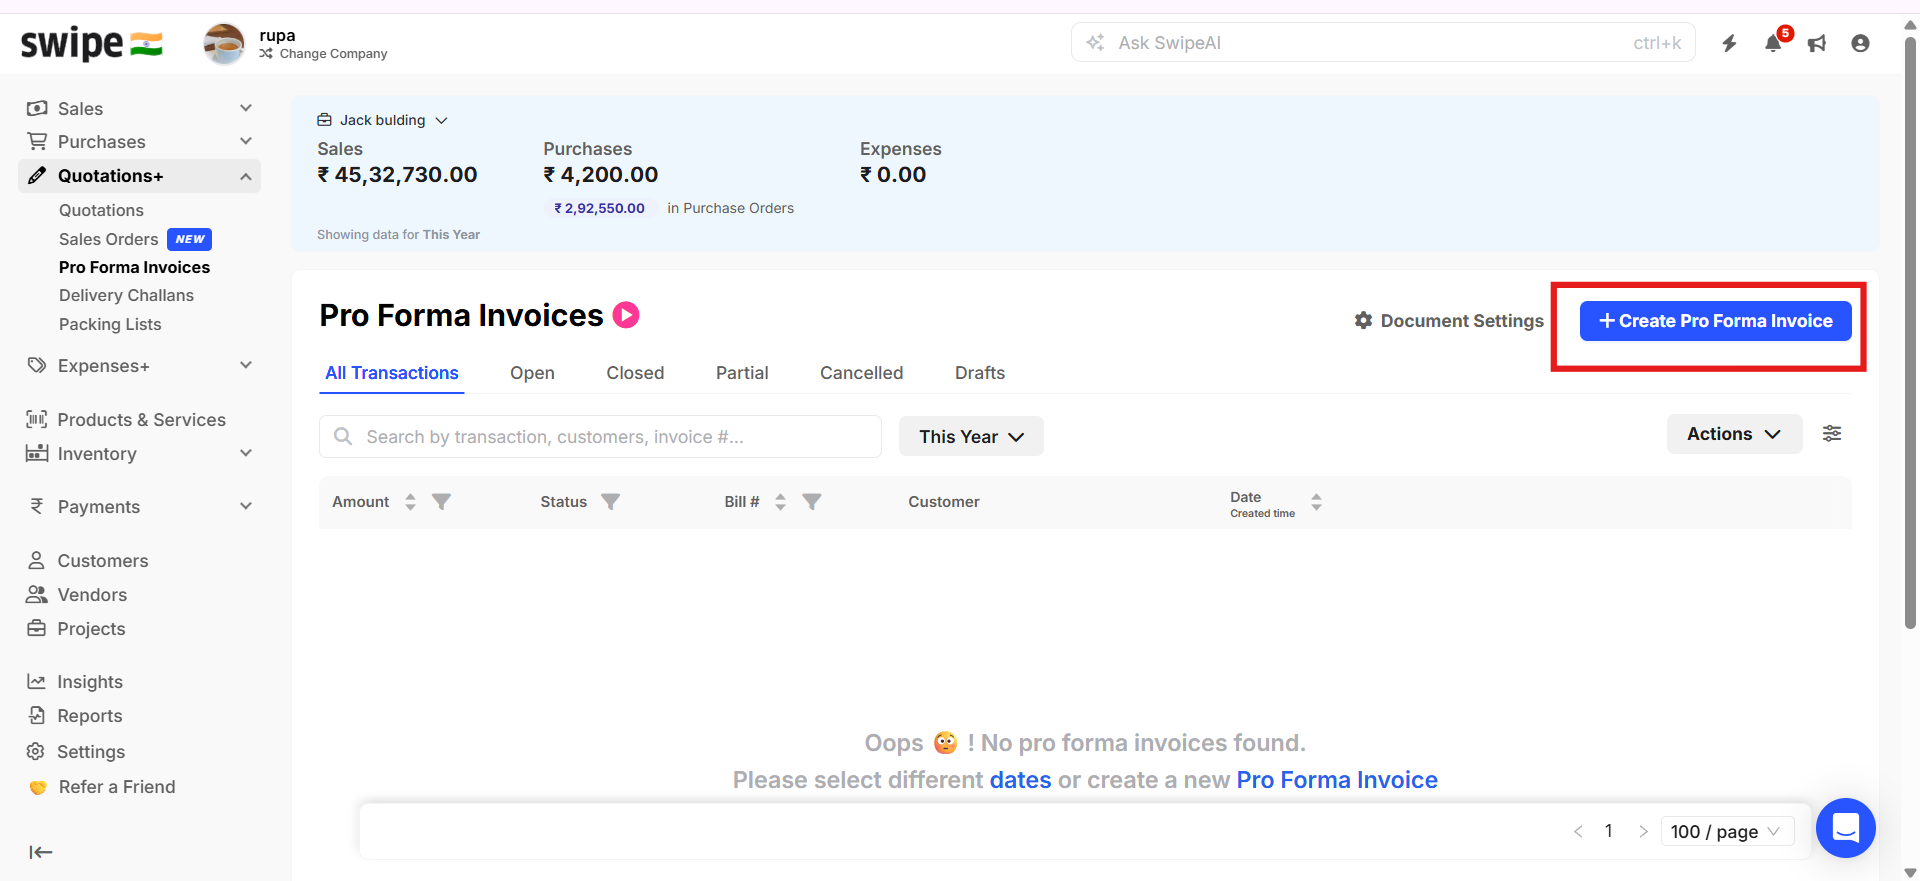Switch to the Cancelled tab
1920x881 pixels.
(861, 373)
